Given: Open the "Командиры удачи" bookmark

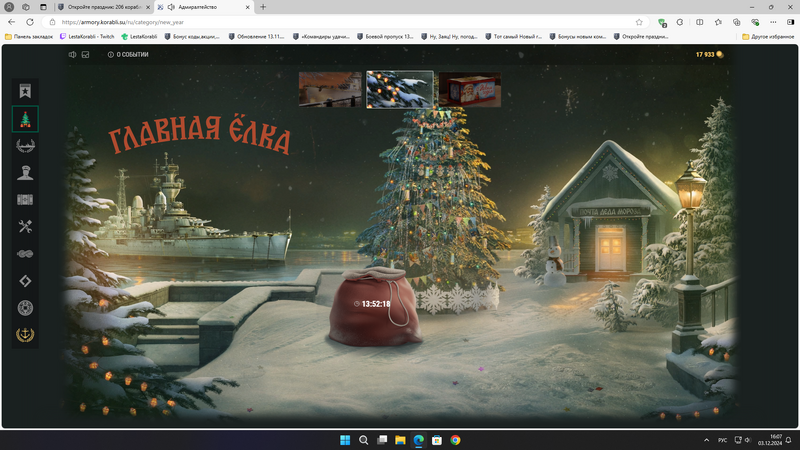Looking at the screenshot, I should (x=321, y=37).
